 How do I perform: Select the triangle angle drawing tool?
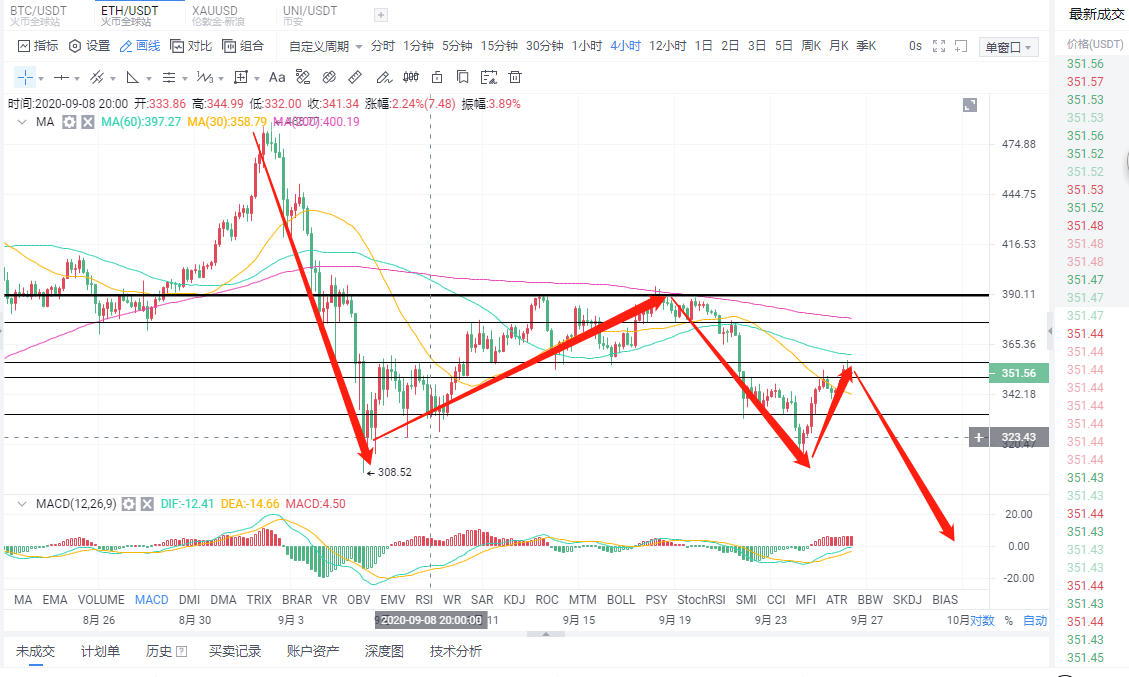tap(132, 77)
